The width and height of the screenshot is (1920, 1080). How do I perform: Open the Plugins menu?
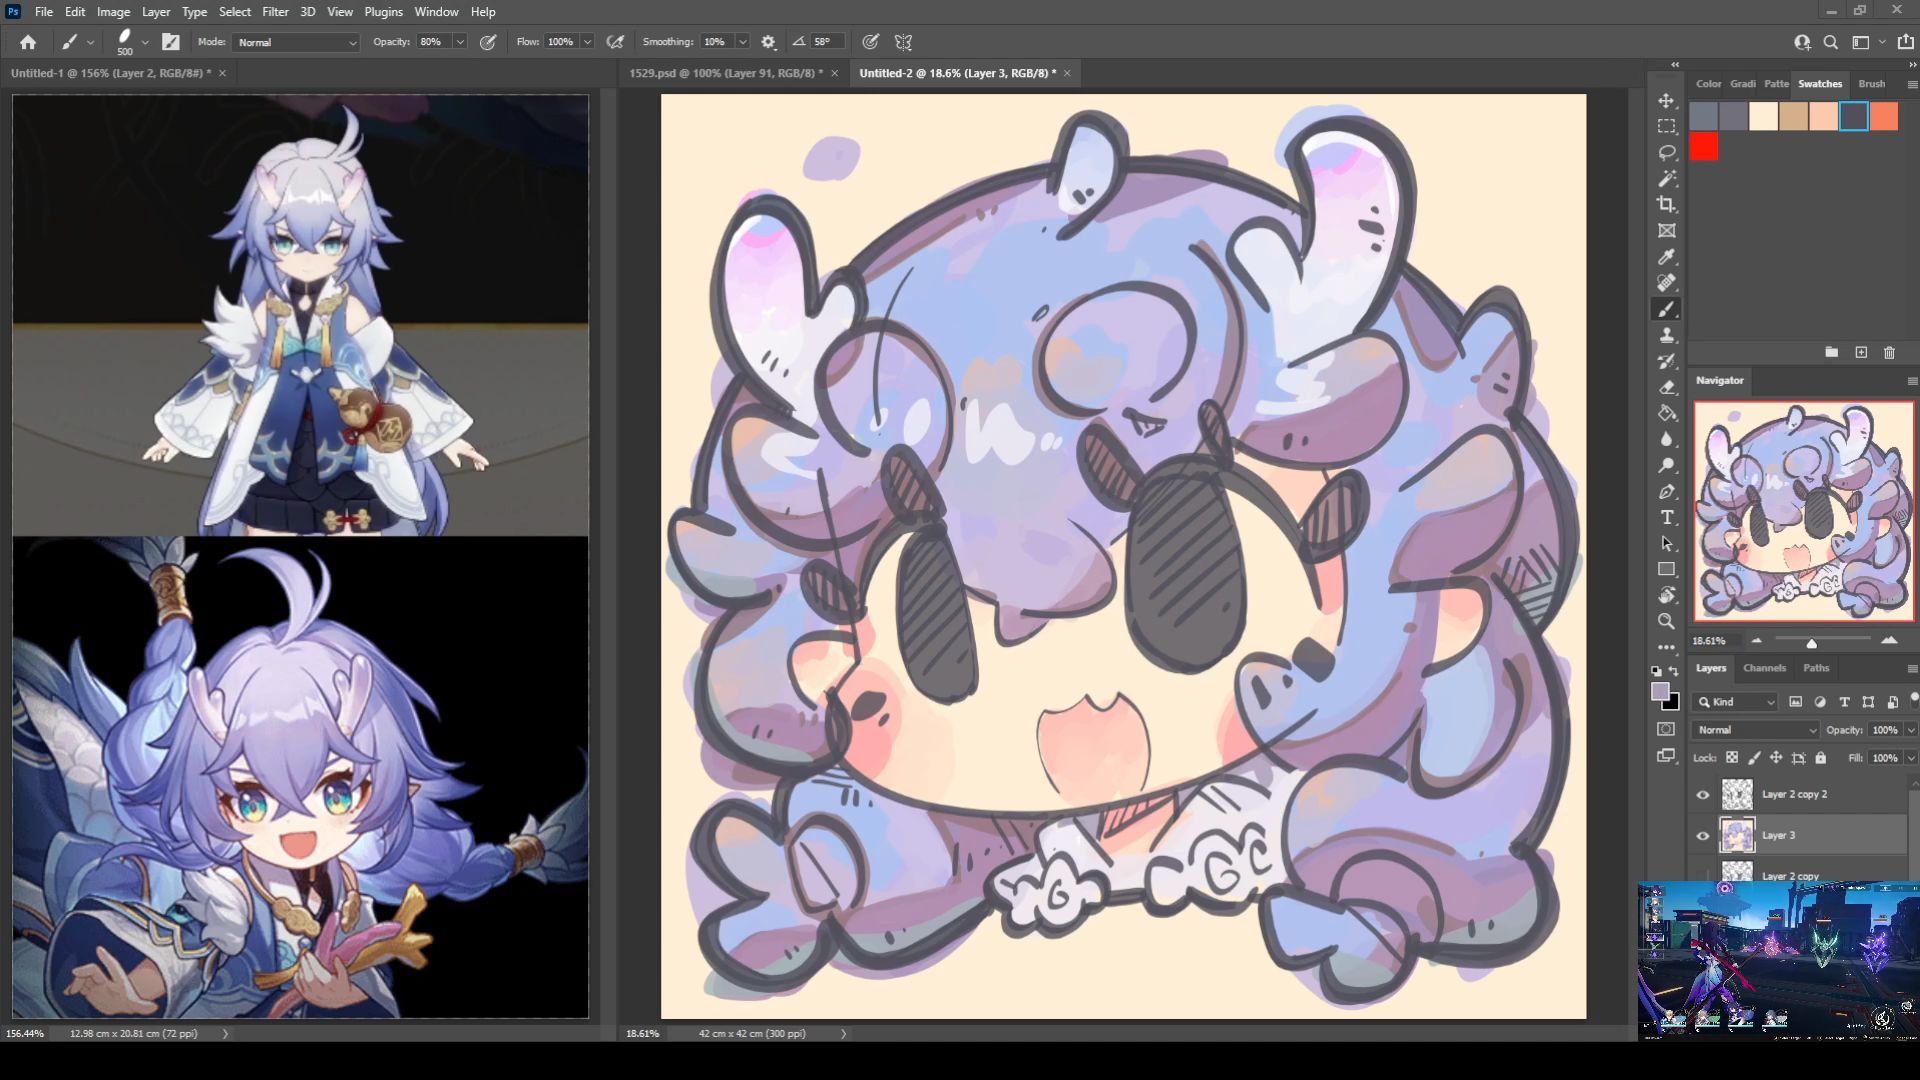383,12
